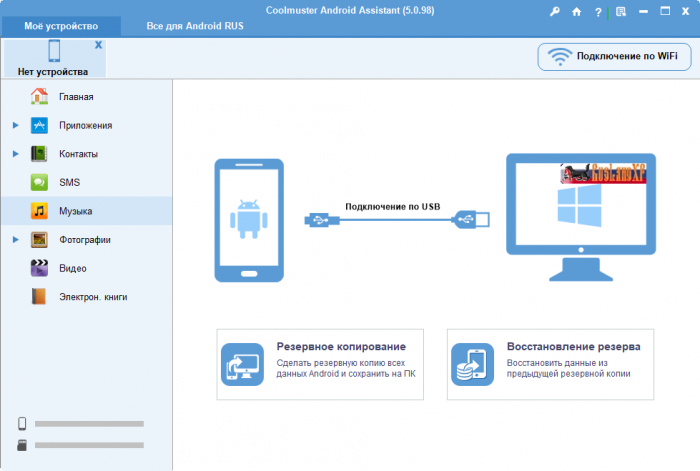Click the RusLangXP banner on monitor
The height and width of the screenshot is (471, 700).
[603, 174]
